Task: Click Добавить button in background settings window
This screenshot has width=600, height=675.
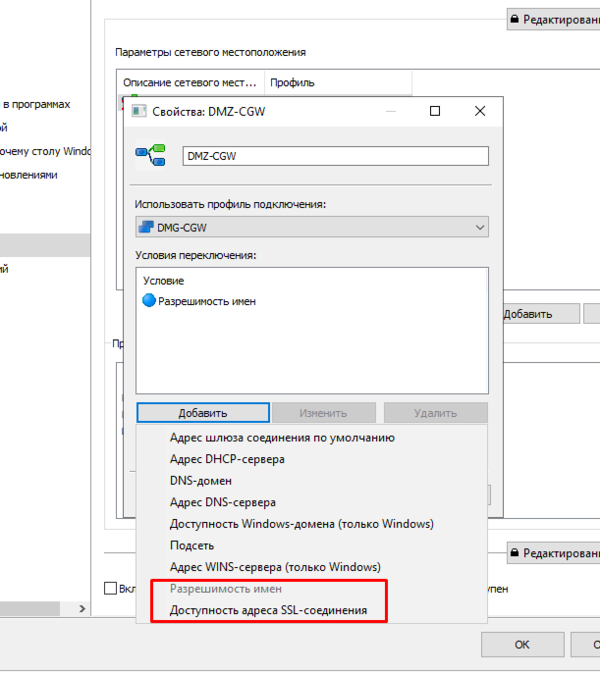Action: pyautogui.click(x=541, y=314)
